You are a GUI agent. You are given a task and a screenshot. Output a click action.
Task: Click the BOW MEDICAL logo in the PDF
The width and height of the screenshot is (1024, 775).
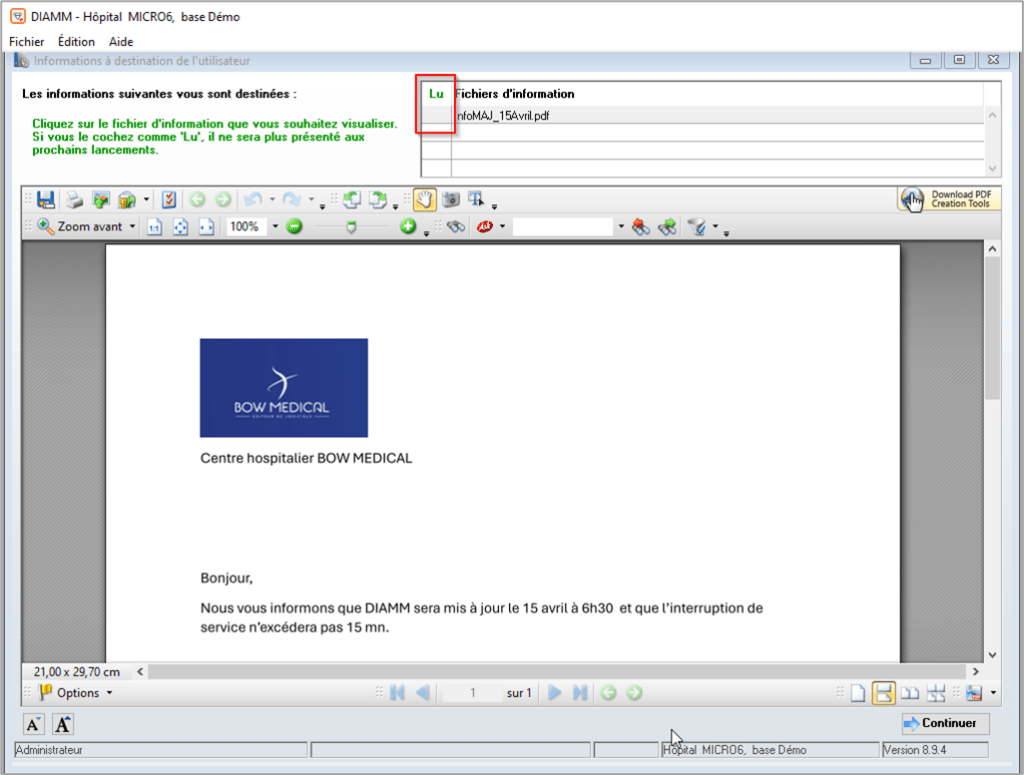284,388
